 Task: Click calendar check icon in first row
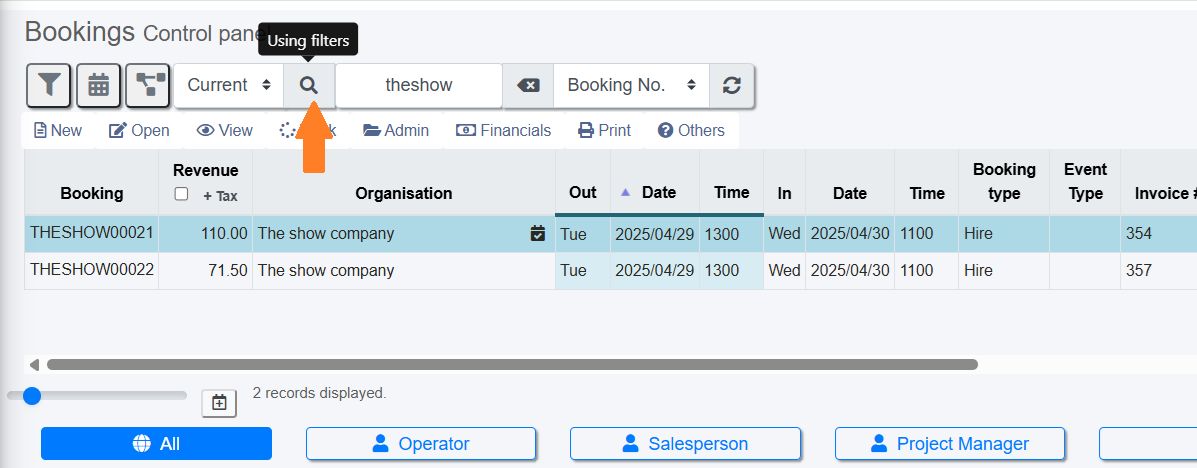(538, 234)
